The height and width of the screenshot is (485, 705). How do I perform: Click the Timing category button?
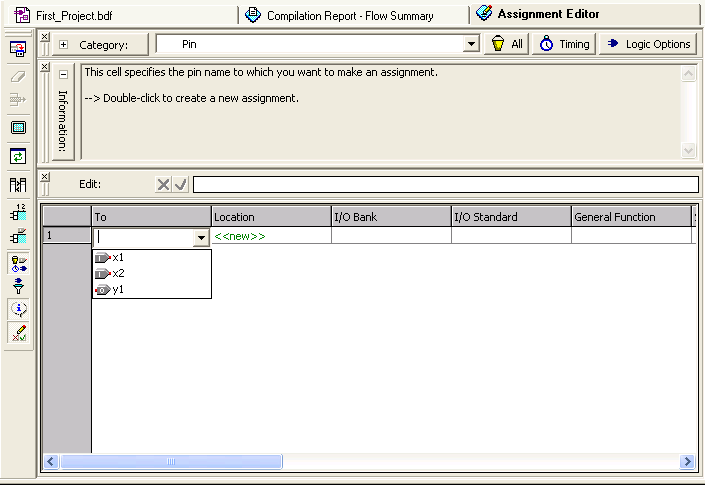[564, 44]
